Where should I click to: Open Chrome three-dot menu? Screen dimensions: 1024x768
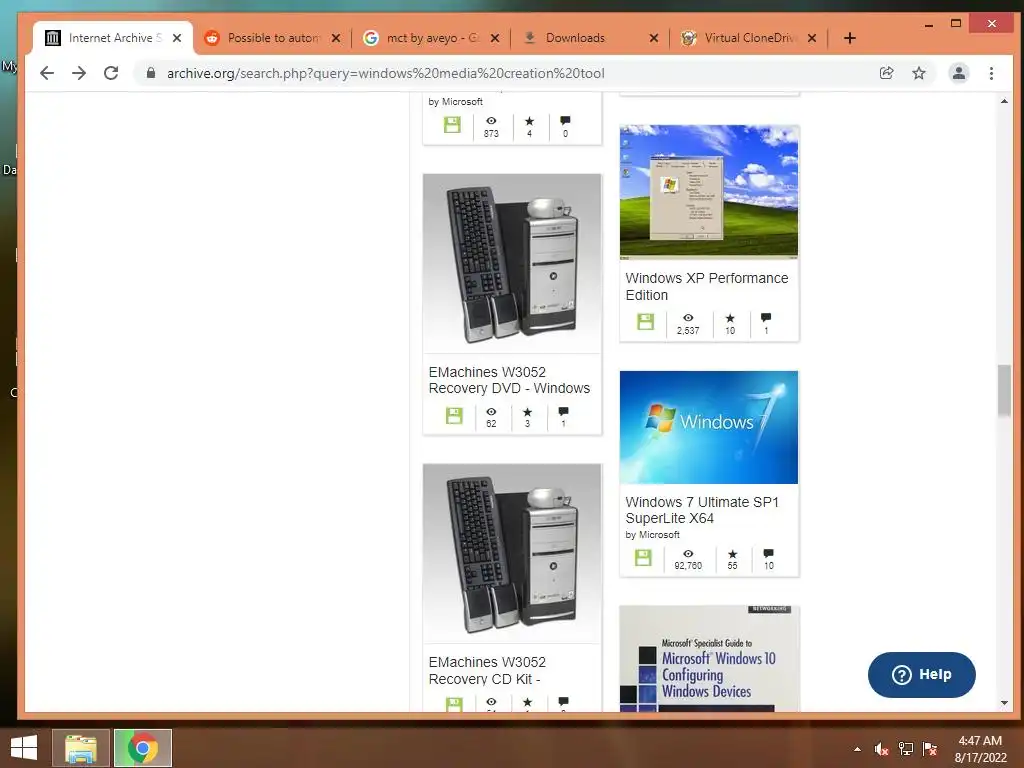point(991,73)
